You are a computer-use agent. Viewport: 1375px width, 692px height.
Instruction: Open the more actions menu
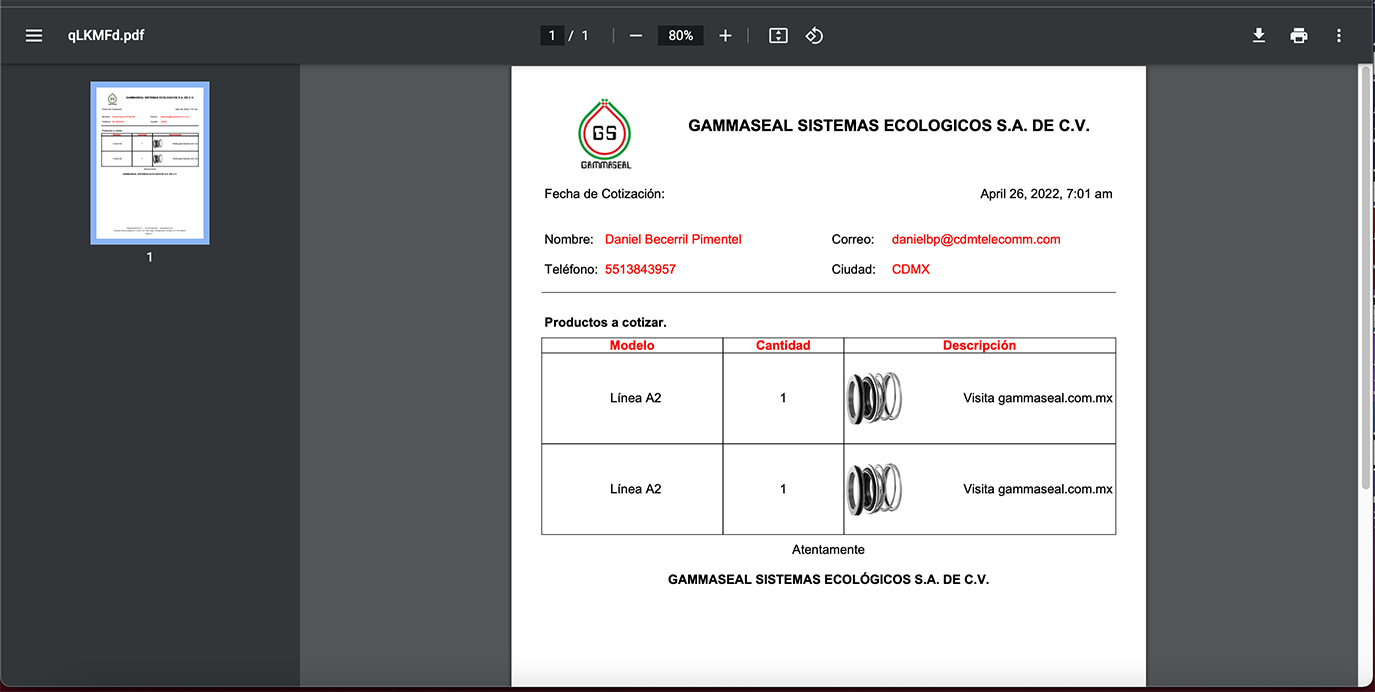coord(1339,36)
